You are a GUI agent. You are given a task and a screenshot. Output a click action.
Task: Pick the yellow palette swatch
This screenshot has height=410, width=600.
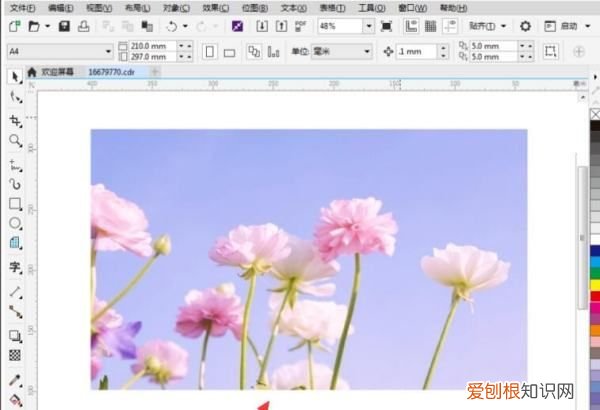click(595, 285)
